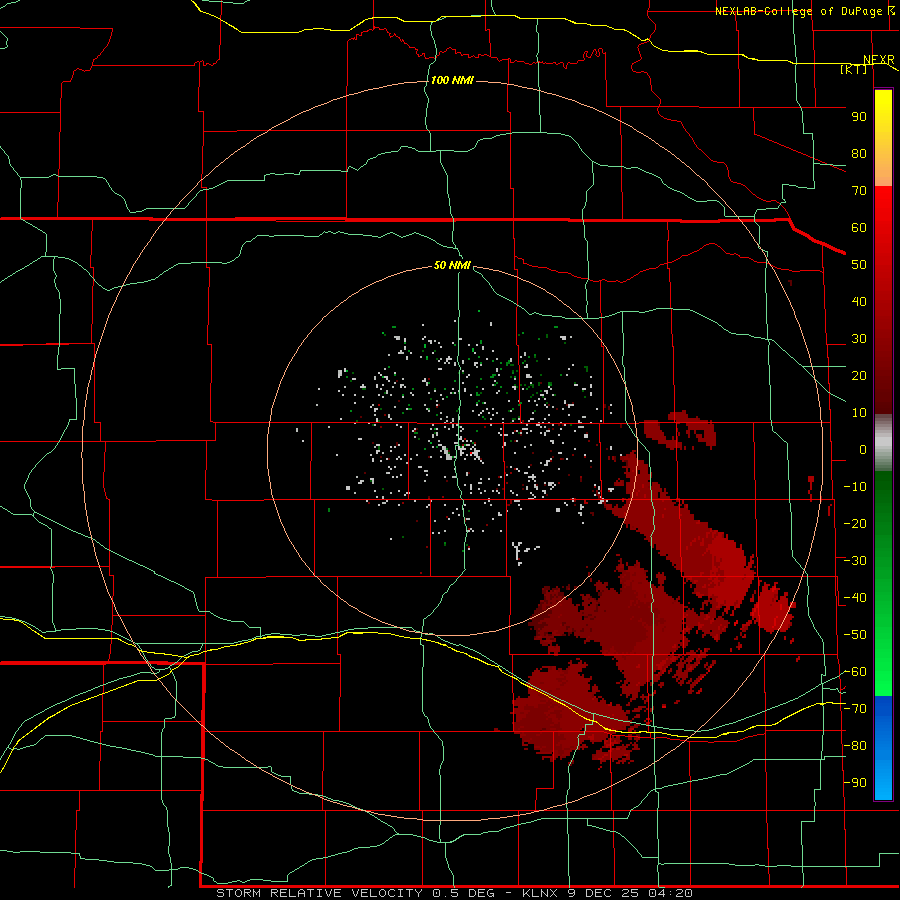
Task: Click the 20 value on the velocity scale
Action: point(859,375)
